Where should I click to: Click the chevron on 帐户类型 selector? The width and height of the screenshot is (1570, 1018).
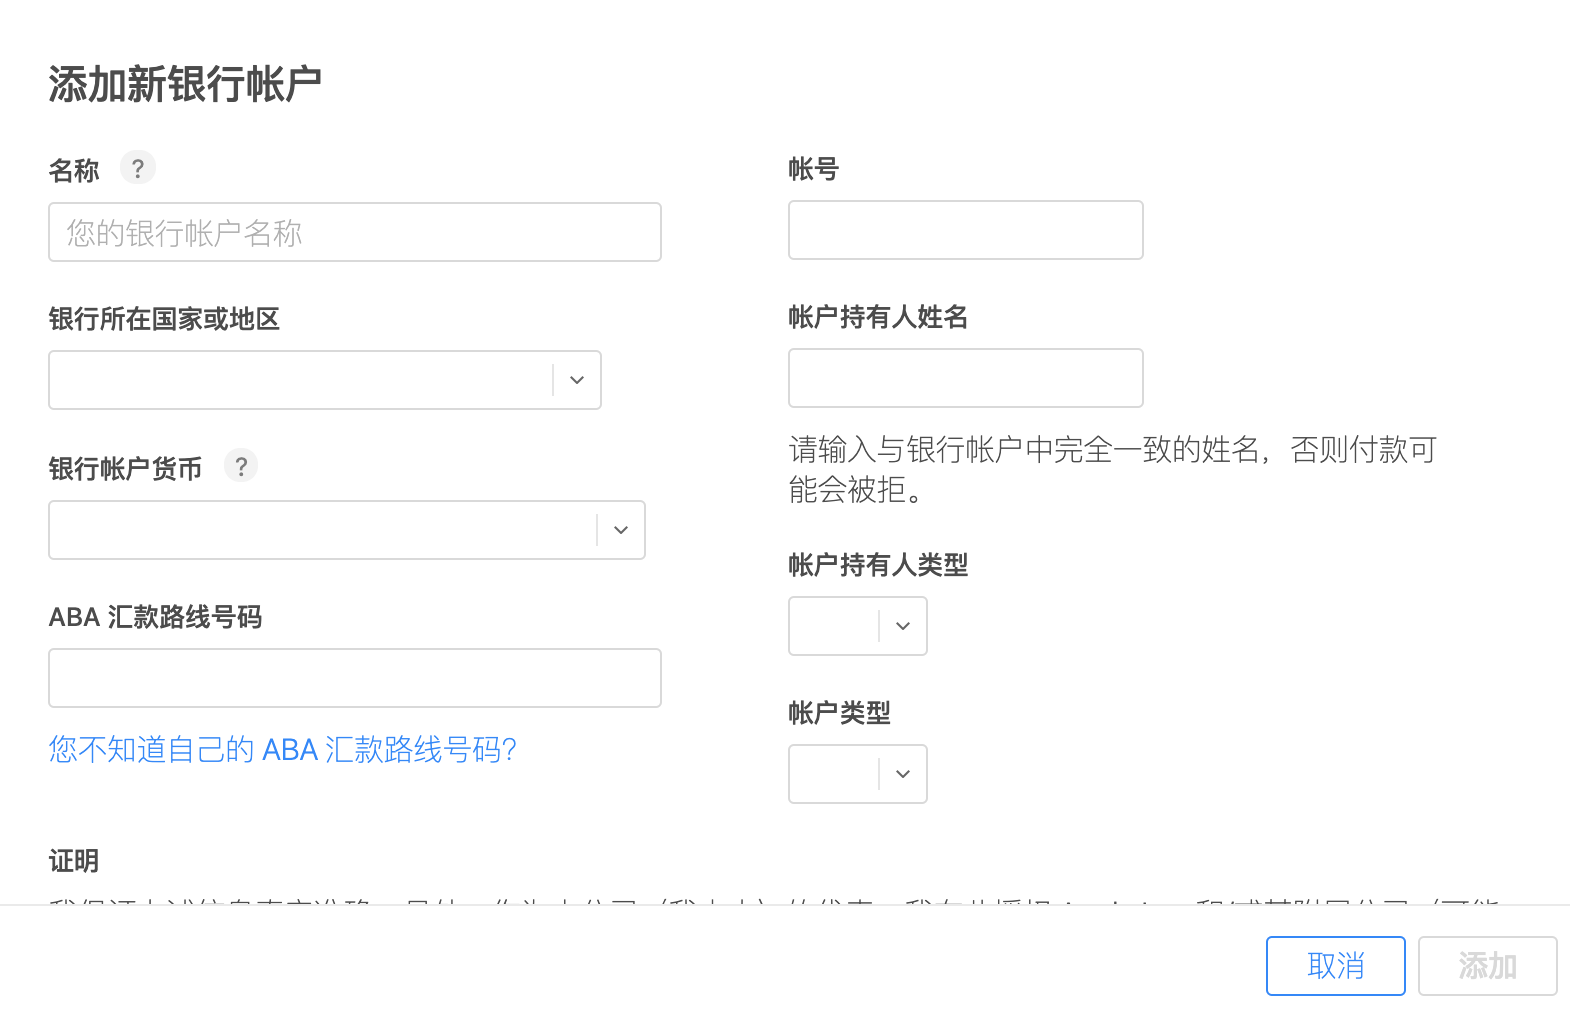pyautogui.click(x=901, y=774)
